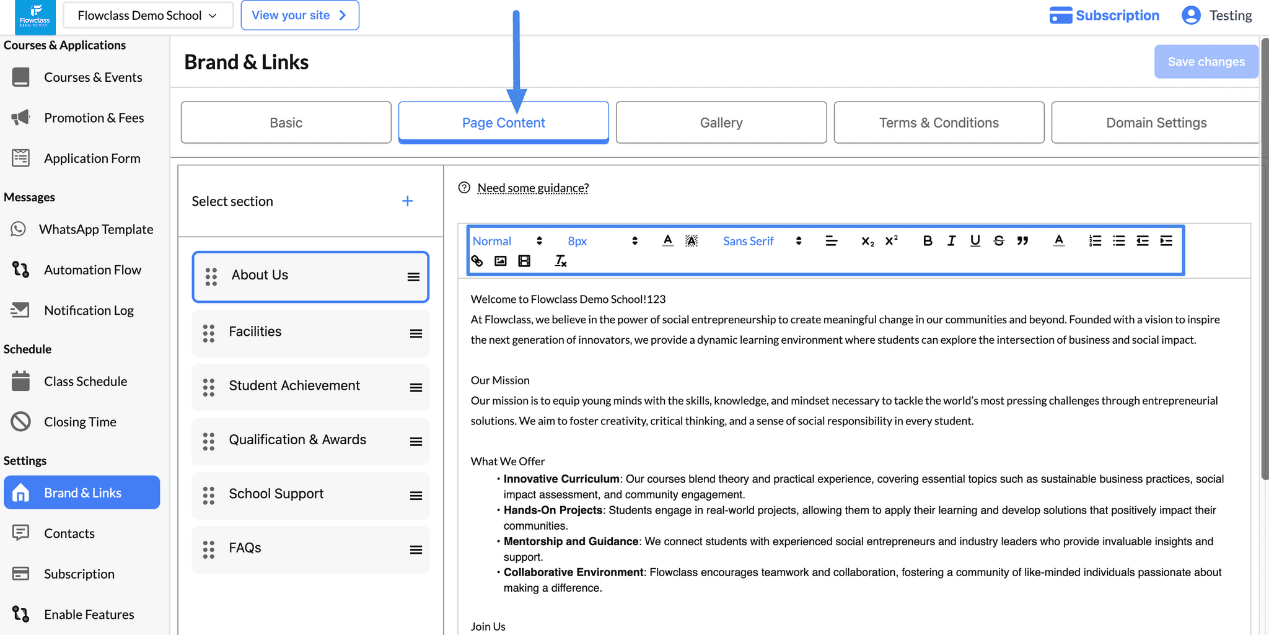Open the Facilities section options menu
The width and height of the screenshot is (1269, 635).
coord(416,333)
